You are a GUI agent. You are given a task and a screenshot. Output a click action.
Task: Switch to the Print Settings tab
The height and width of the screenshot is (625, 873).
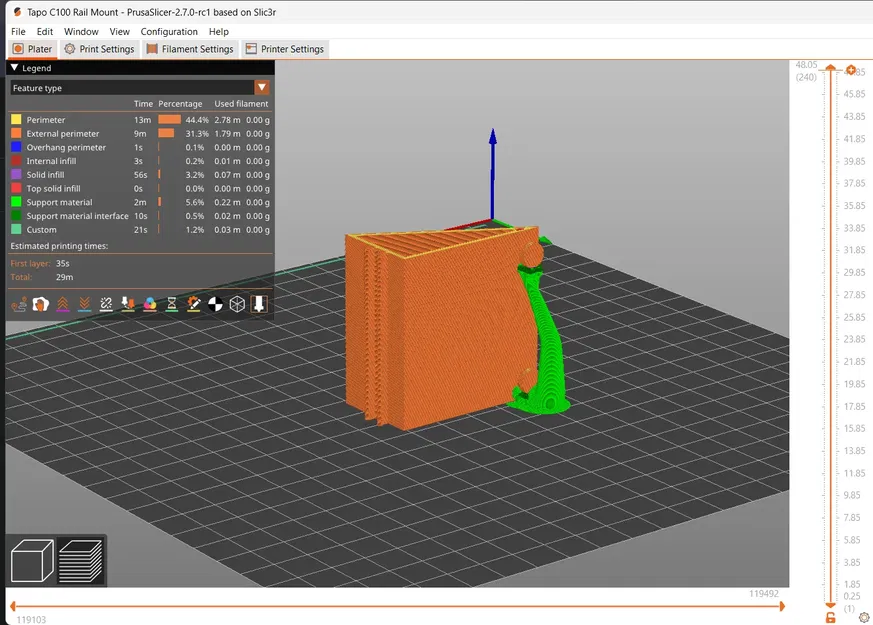point(100,49)
